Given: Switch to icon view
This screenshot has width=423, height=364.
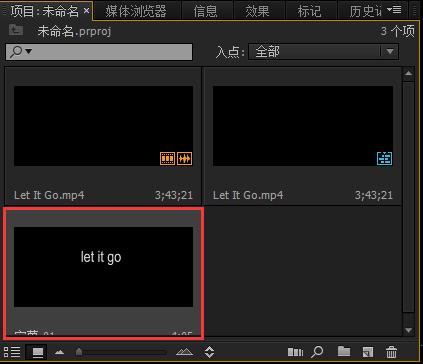Looking at the screenshot, I should tap(37, 352).
